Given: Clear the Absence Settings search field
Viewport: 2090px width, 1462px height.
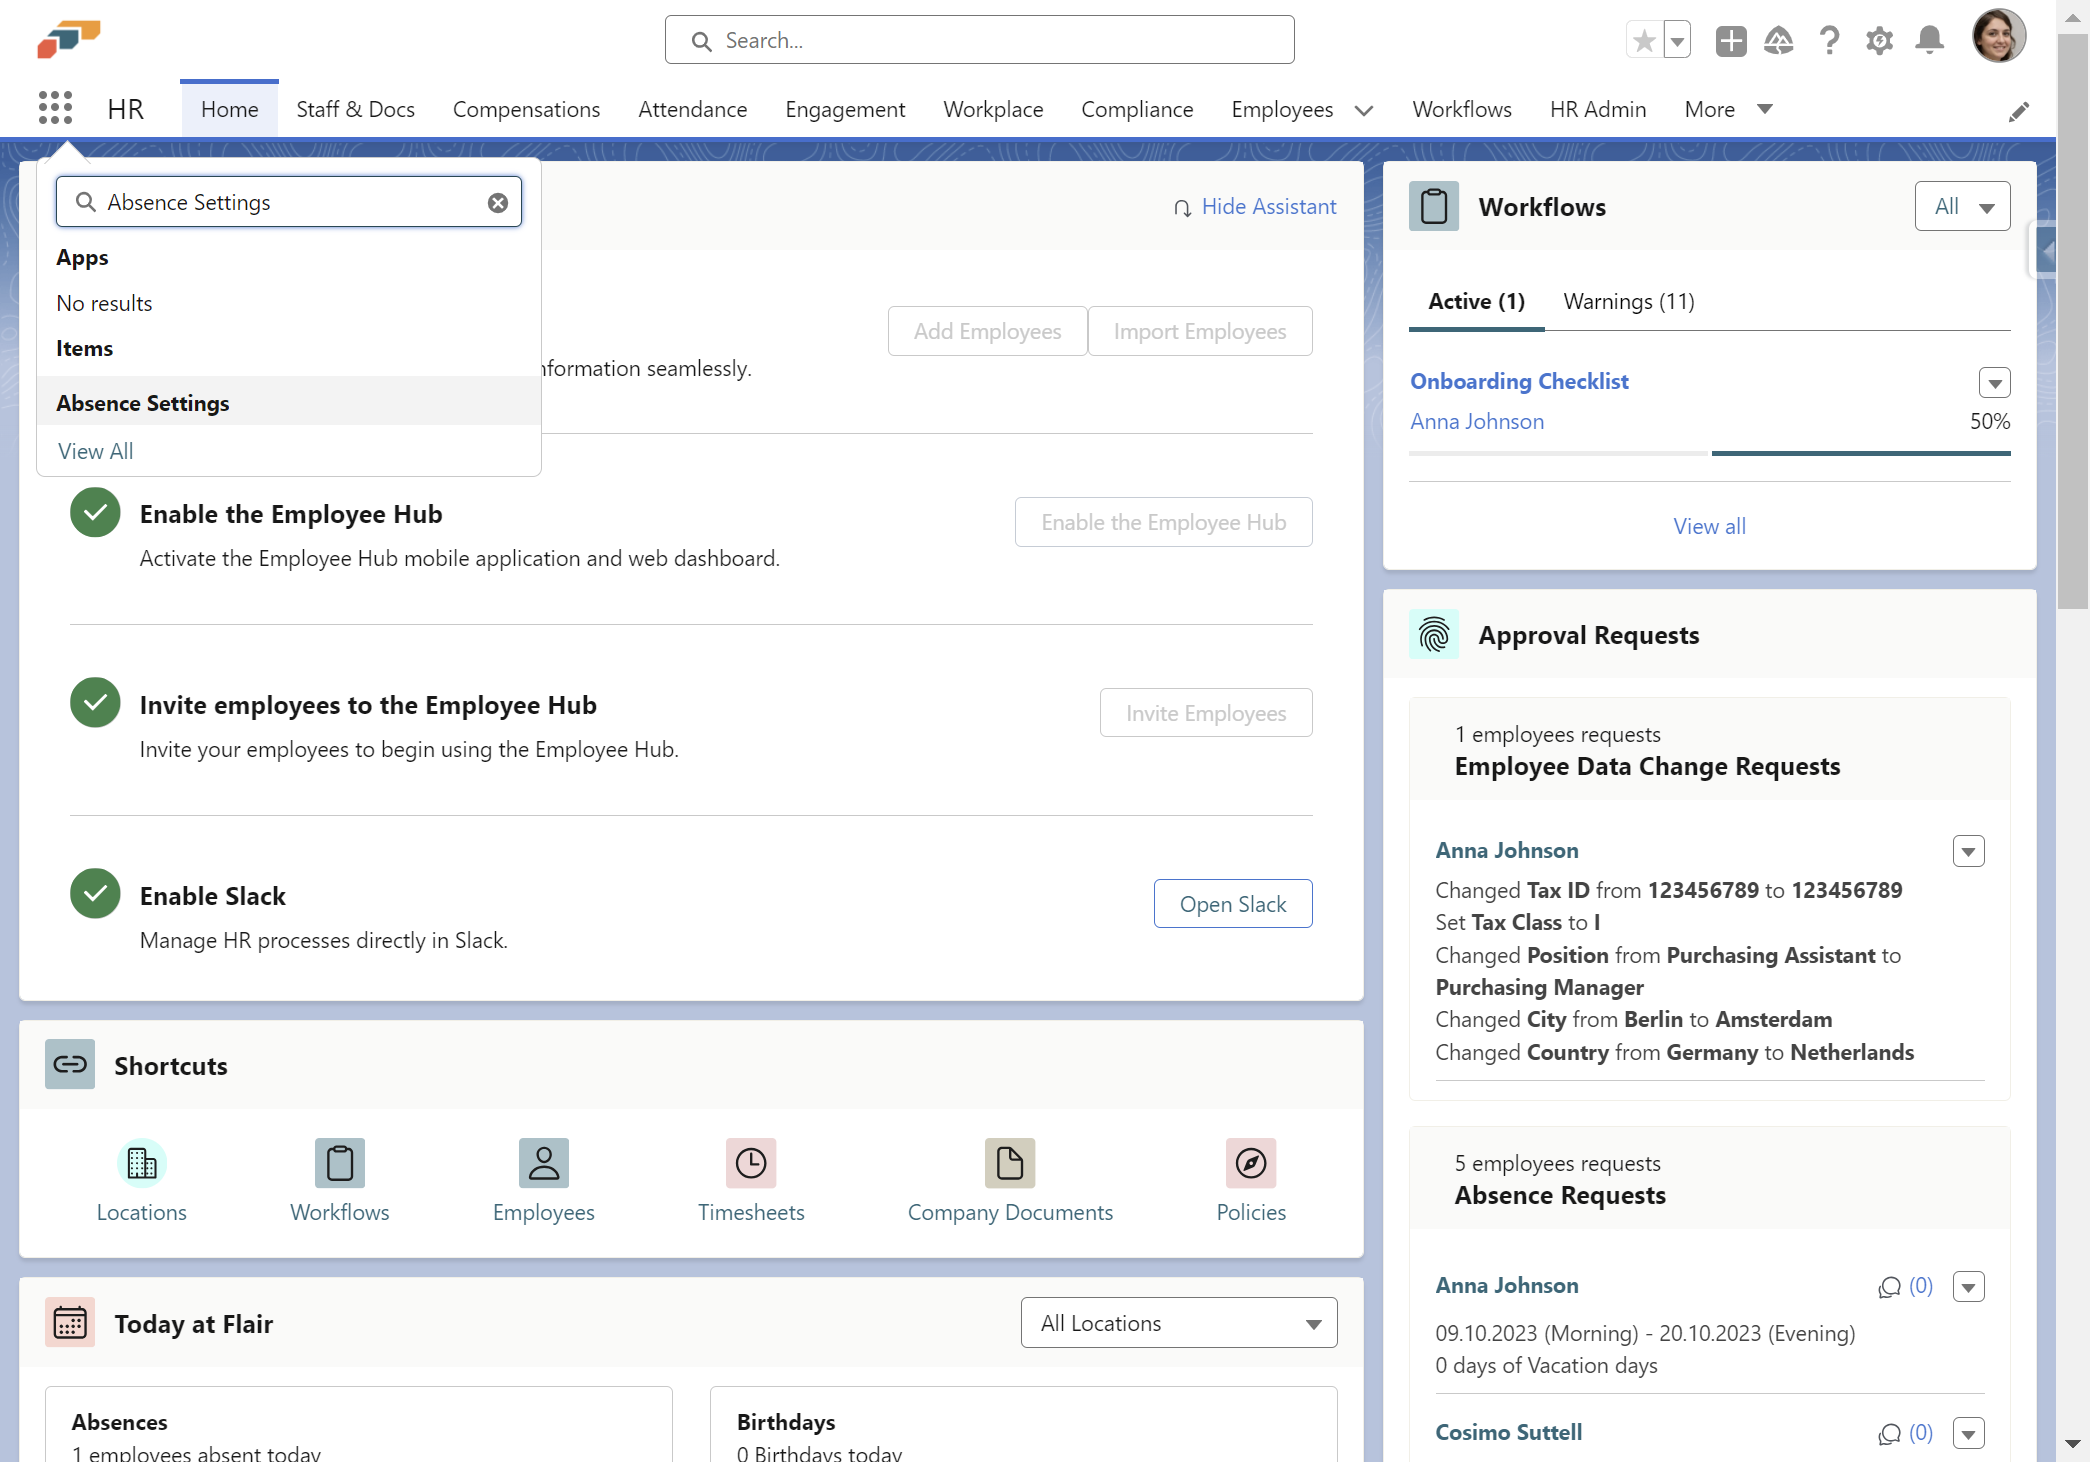Looking at the screenshot, I should pyautogui.click(x=497, y=203).
